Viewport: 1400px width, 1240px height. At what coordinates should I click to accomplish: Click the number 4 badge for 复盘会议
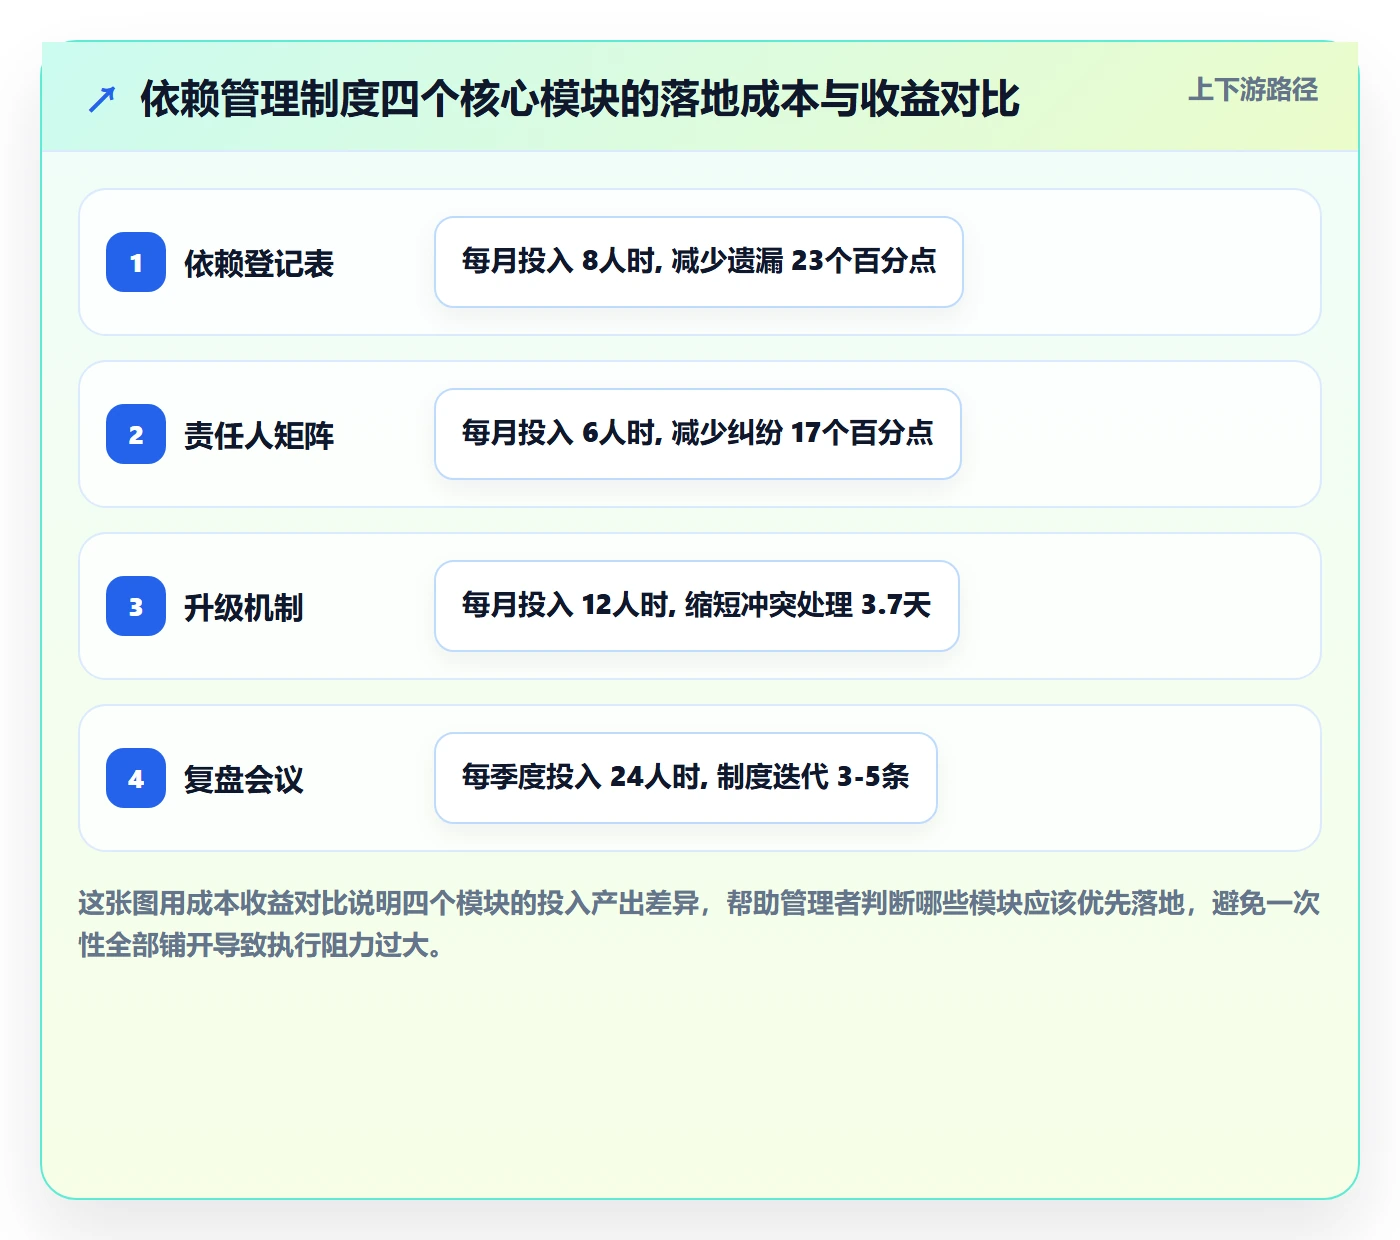point(136,778)
